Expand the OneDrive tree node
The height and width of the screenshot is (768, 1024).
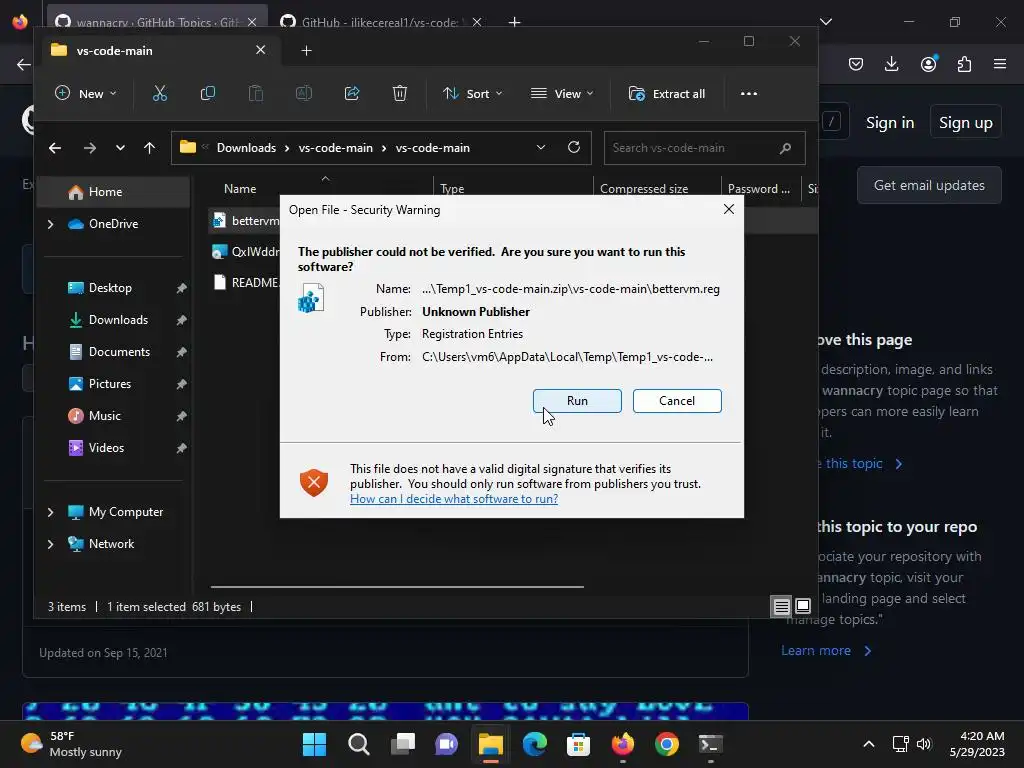[x=50, y=224]
